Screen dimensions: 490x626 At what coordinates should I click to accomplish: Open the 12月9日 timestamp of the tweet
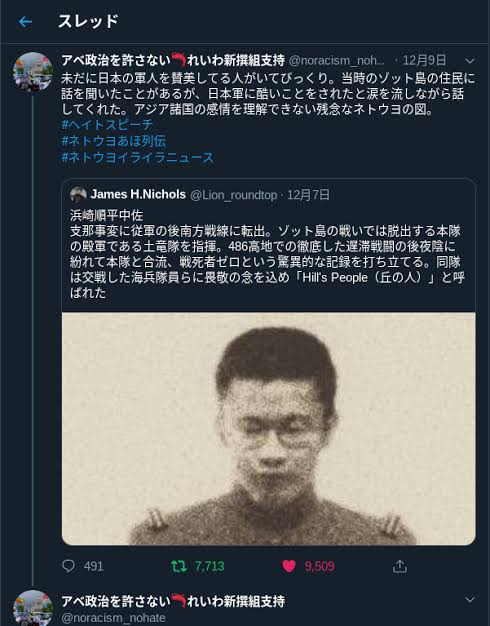click(424, 60)
